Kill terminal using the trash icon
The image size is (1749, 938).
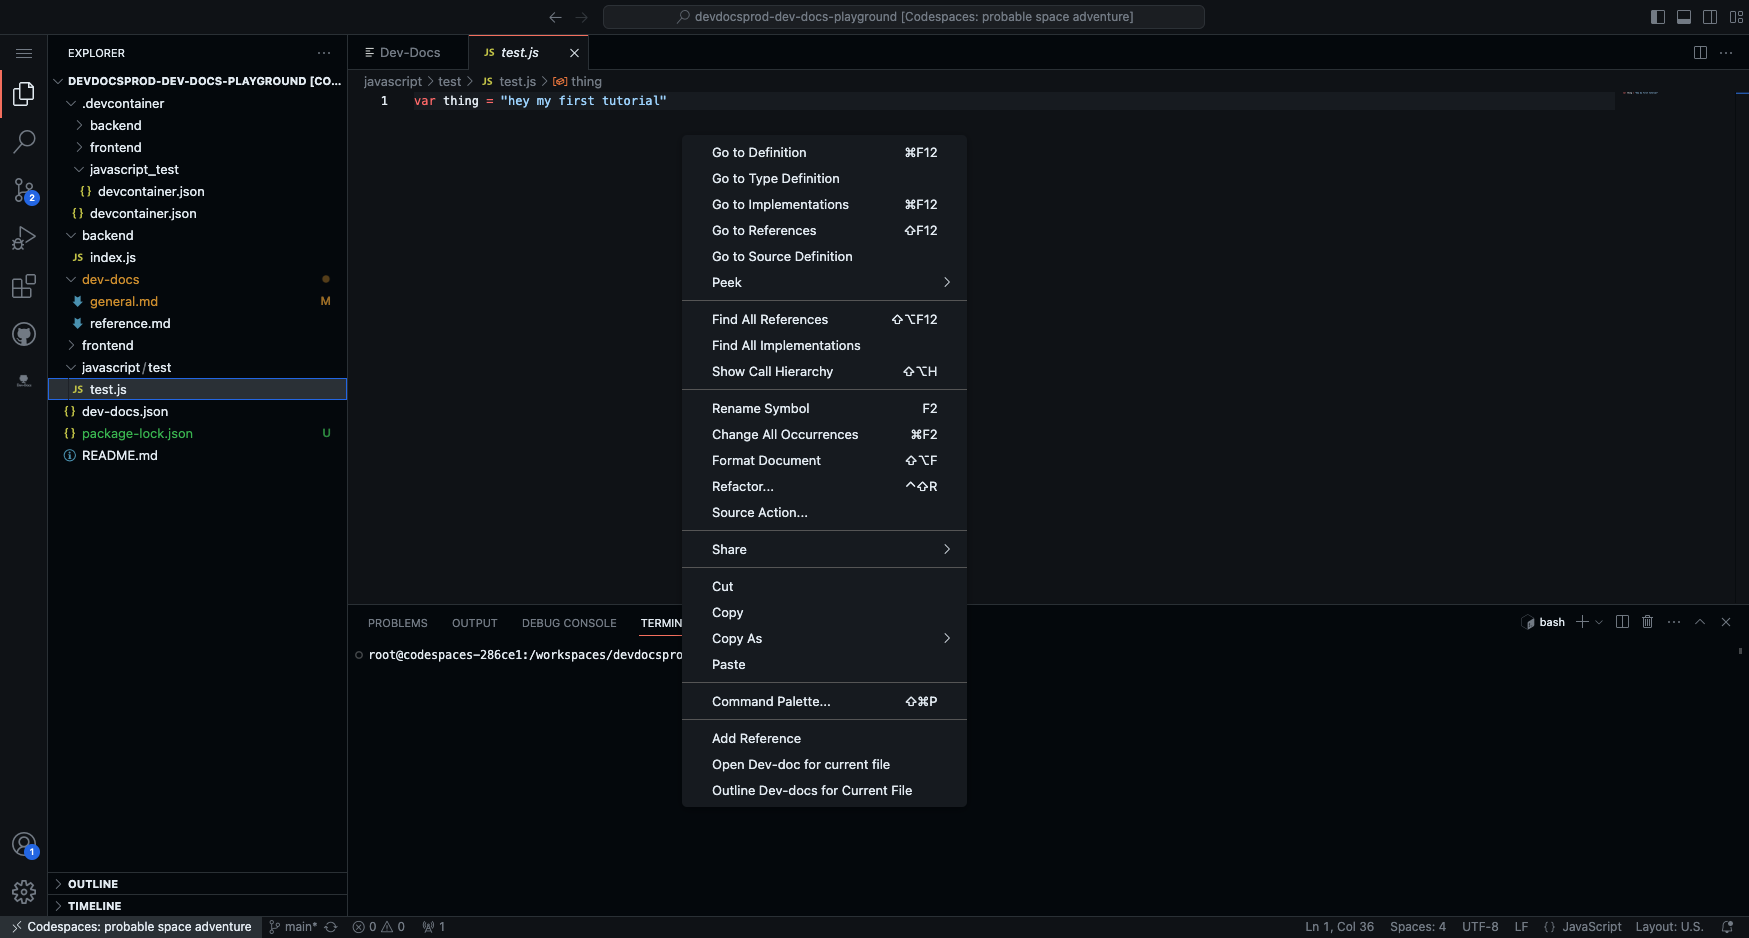(1647, 622)
